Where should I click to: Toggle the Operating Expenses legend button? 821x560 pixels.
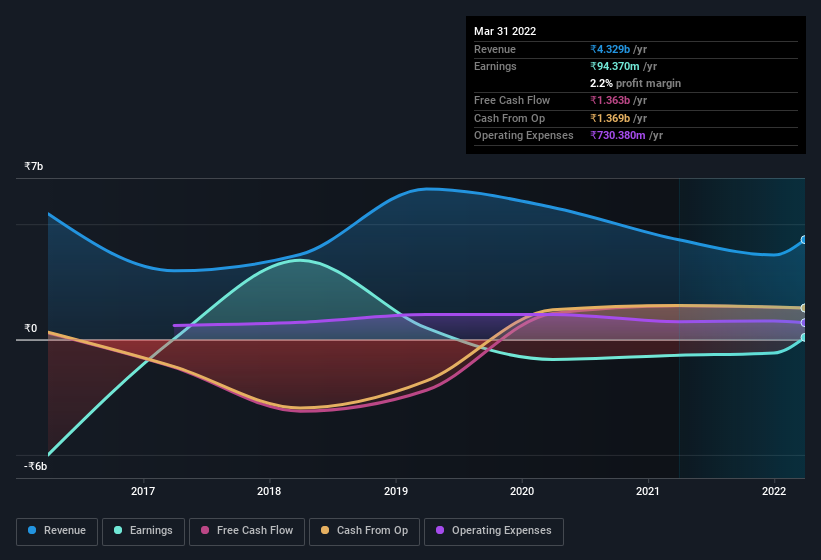[x=494, y=531]
